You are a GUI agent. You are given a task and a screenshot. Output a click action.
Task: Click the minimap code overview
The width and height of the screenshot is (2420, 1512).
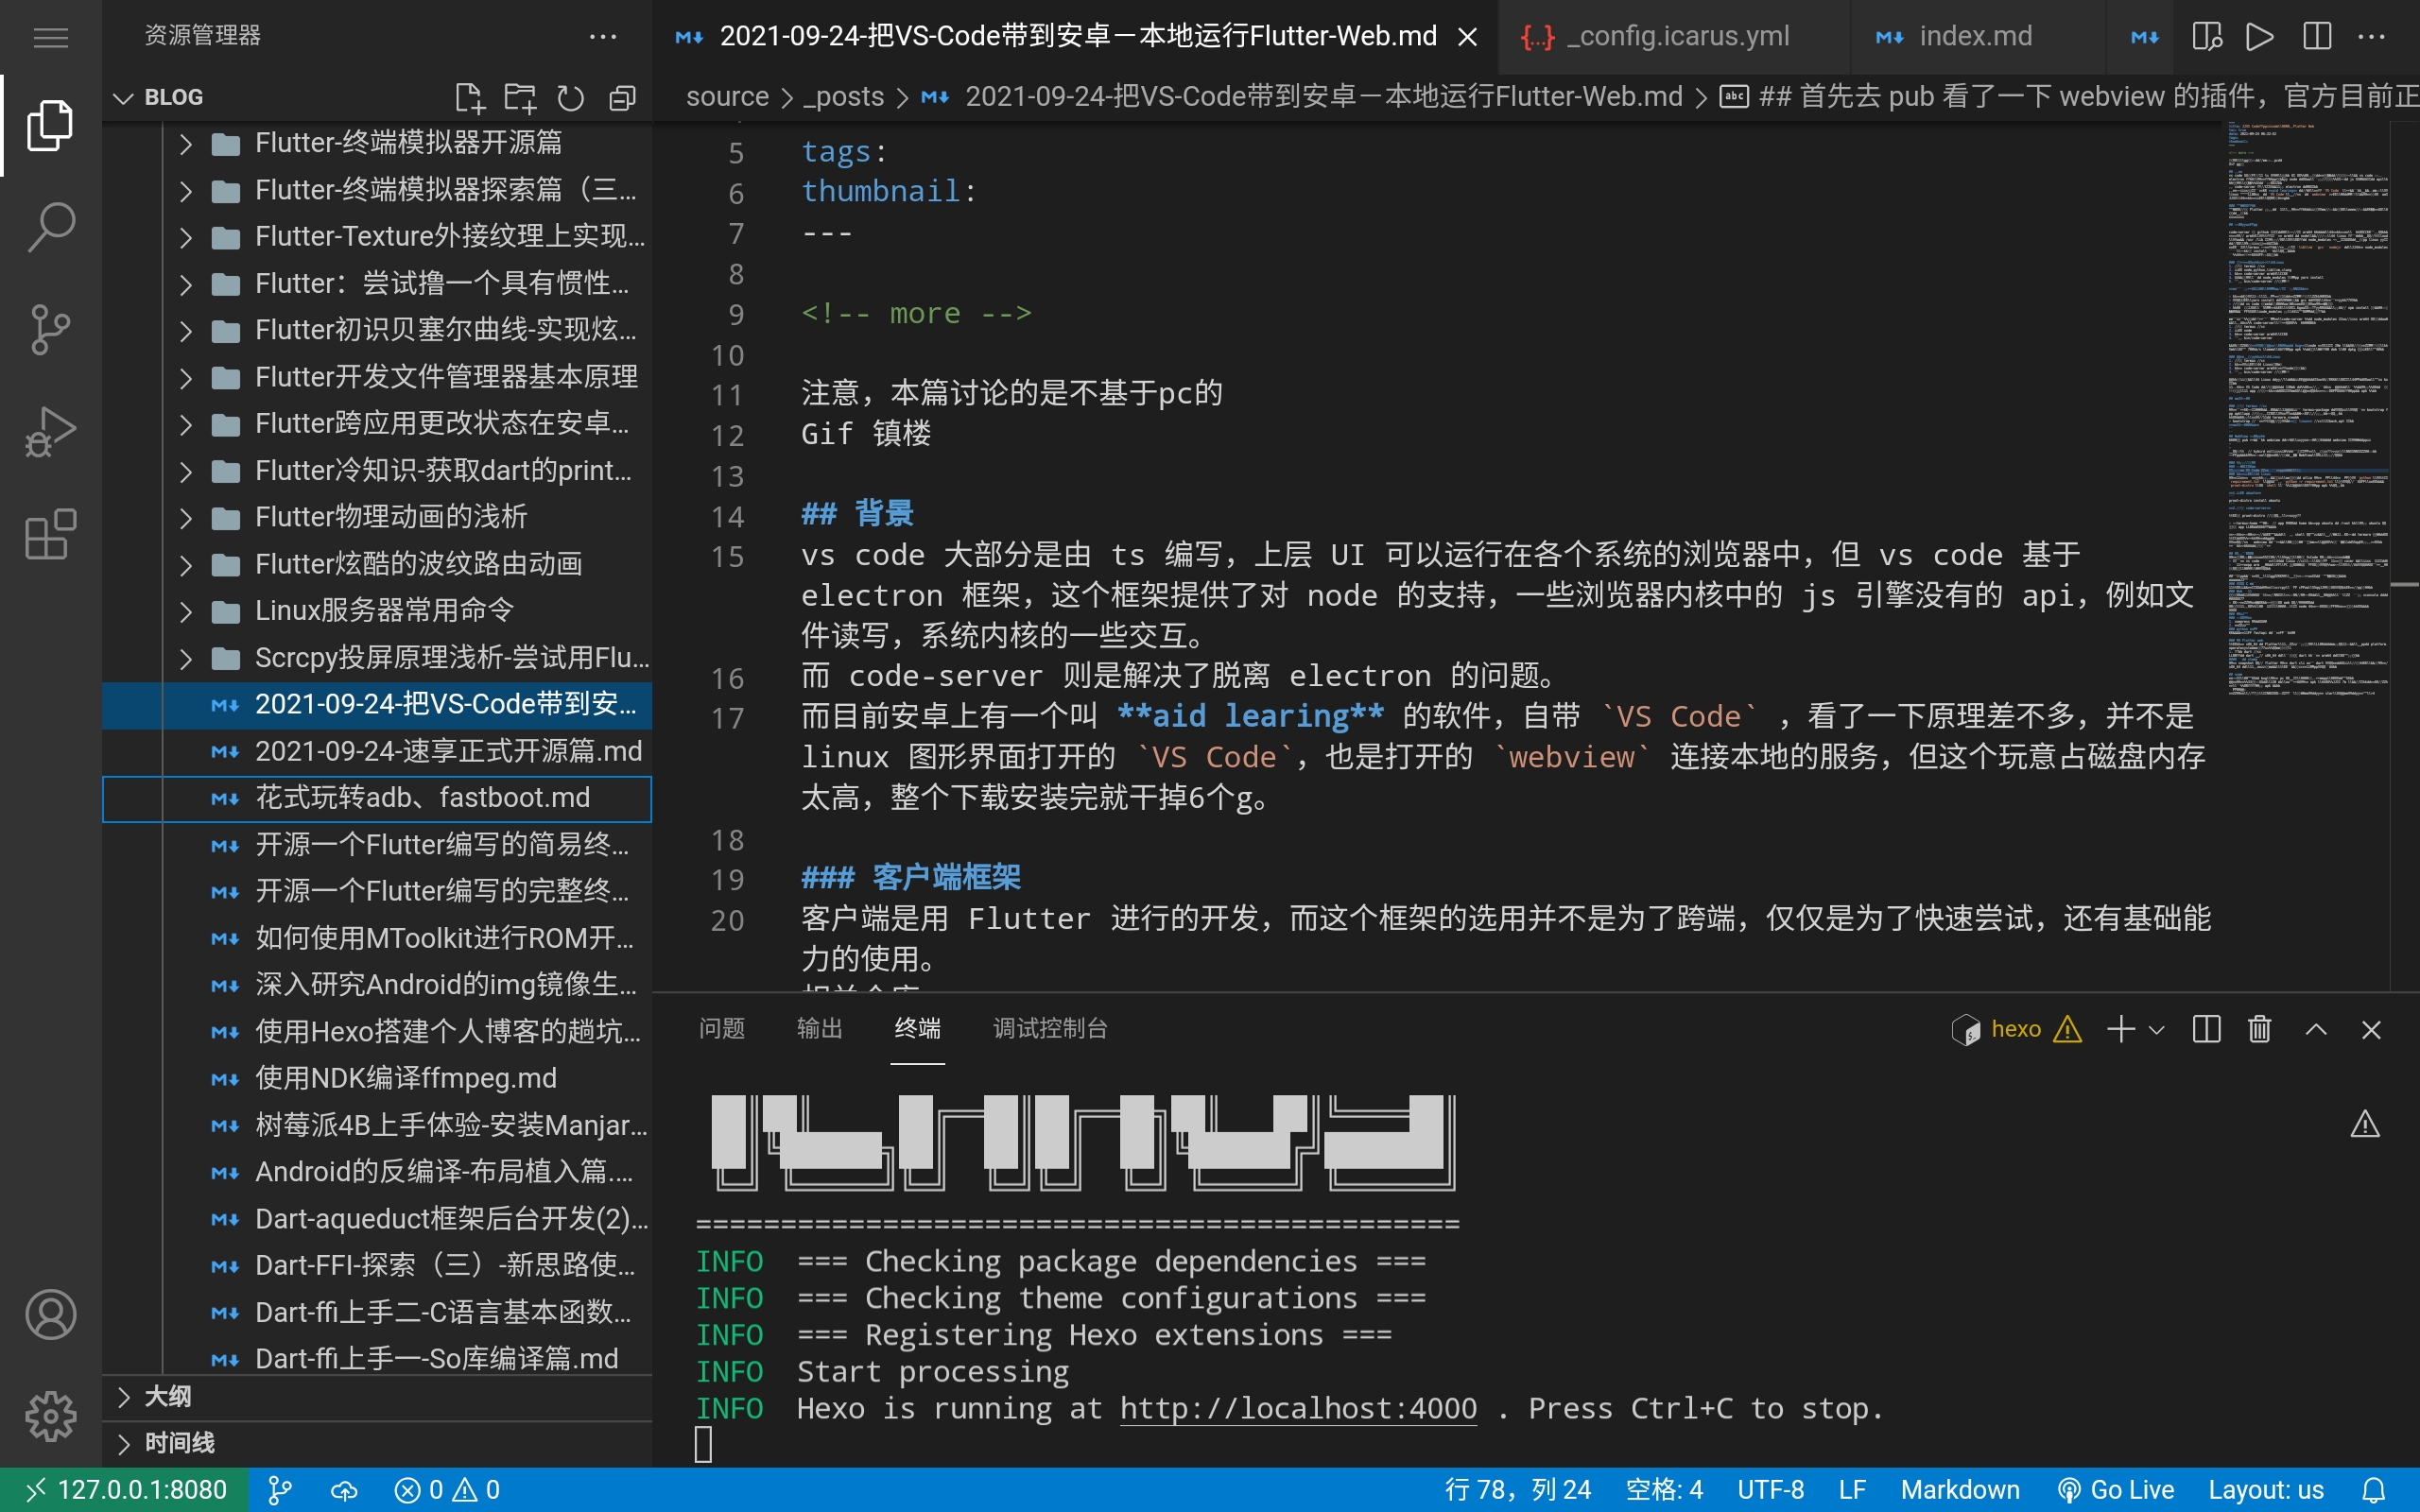(2307, 400)
